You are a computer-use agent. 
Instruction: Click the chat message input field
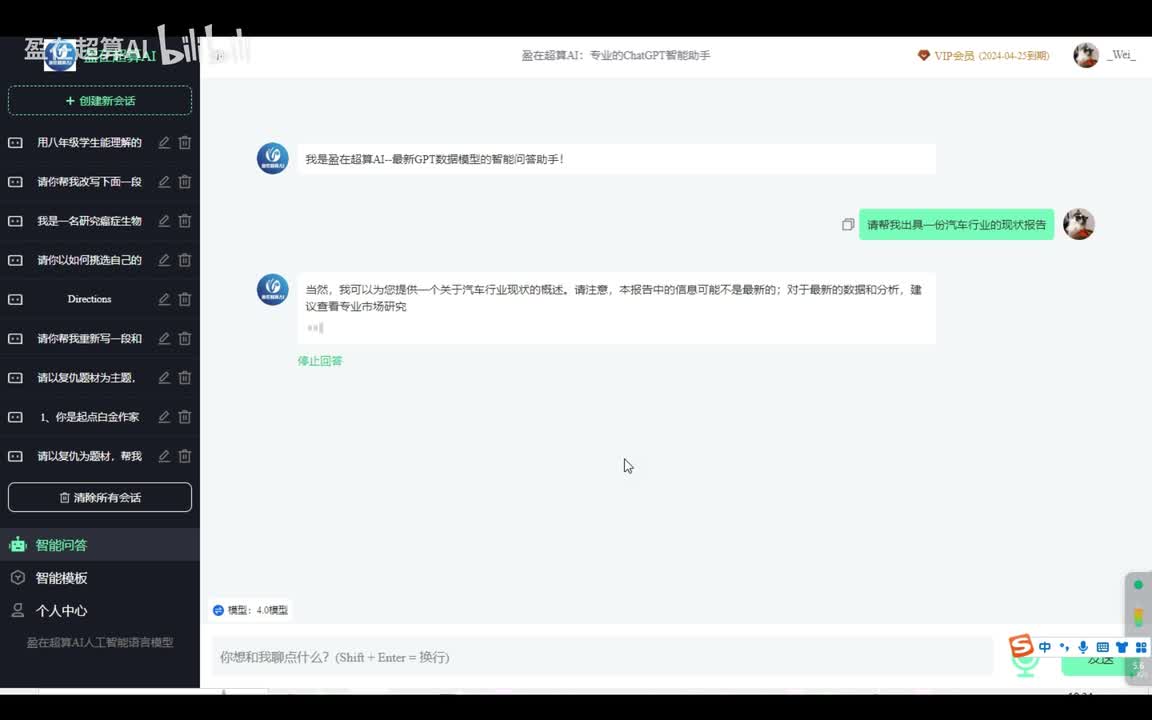[x=600, y=657]
